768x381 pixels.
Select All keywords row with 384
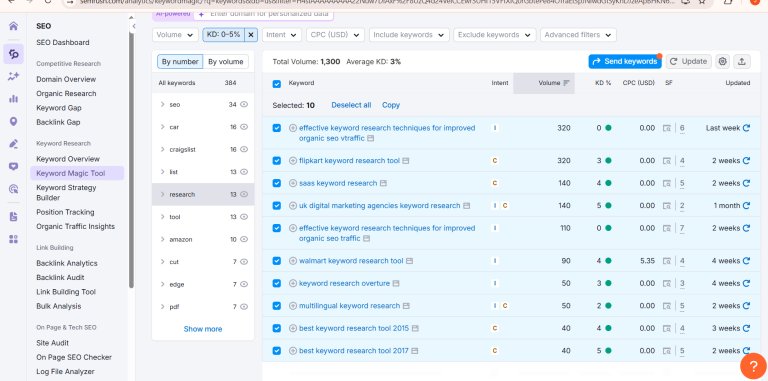(203, 83)
